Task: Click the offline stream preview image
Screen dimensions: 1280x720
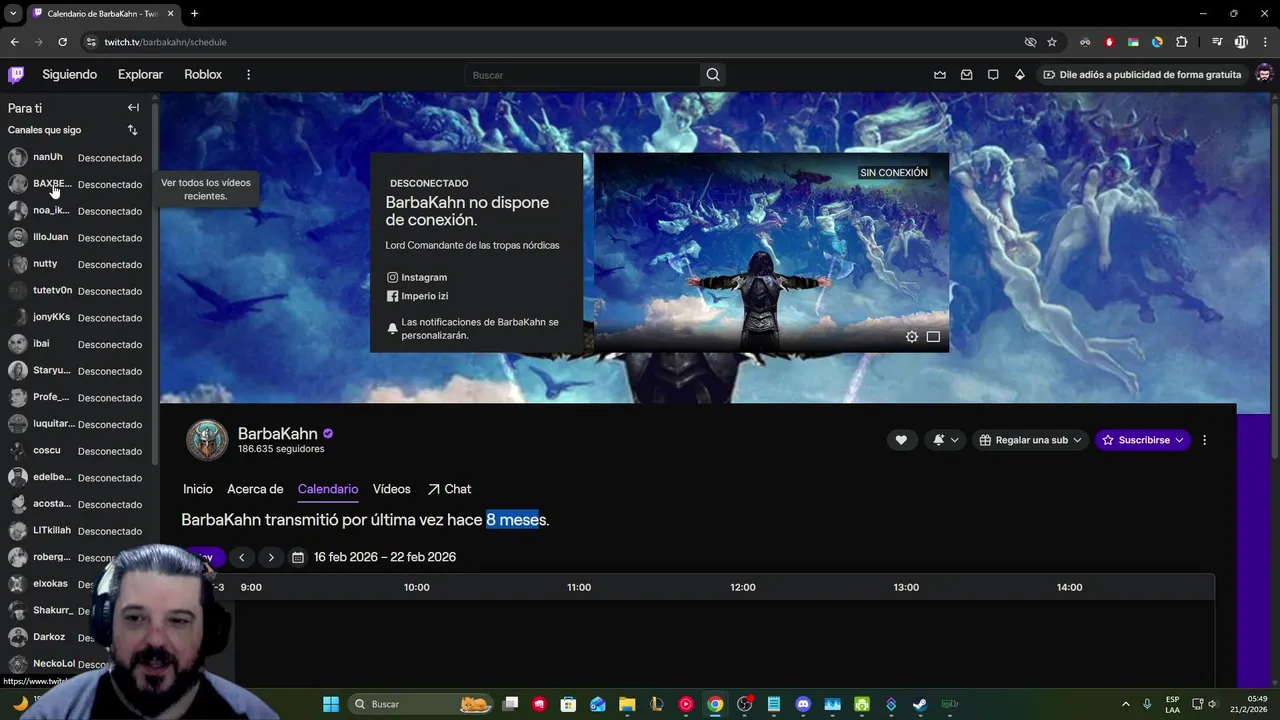Action: (771, 252)
